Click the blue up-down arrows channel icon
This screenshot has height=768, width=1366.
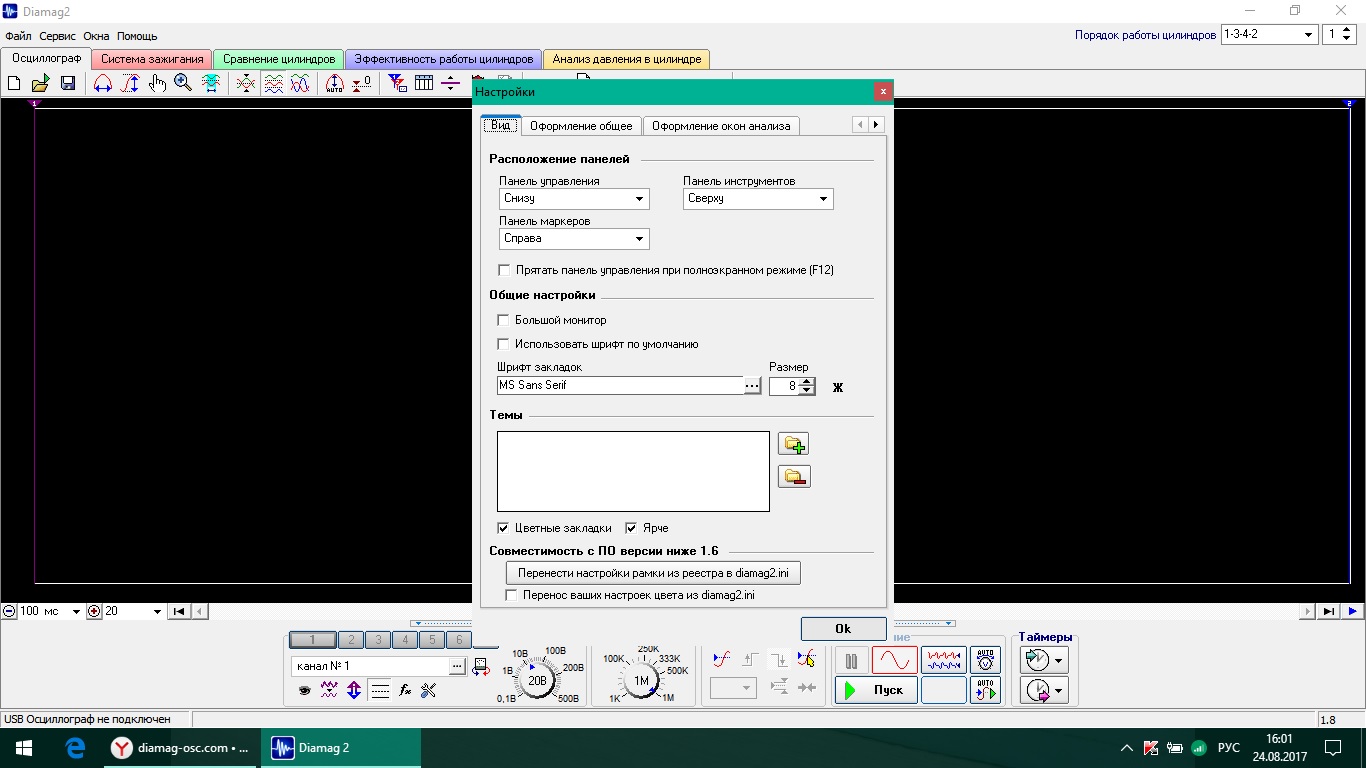(x=354, y=690)
